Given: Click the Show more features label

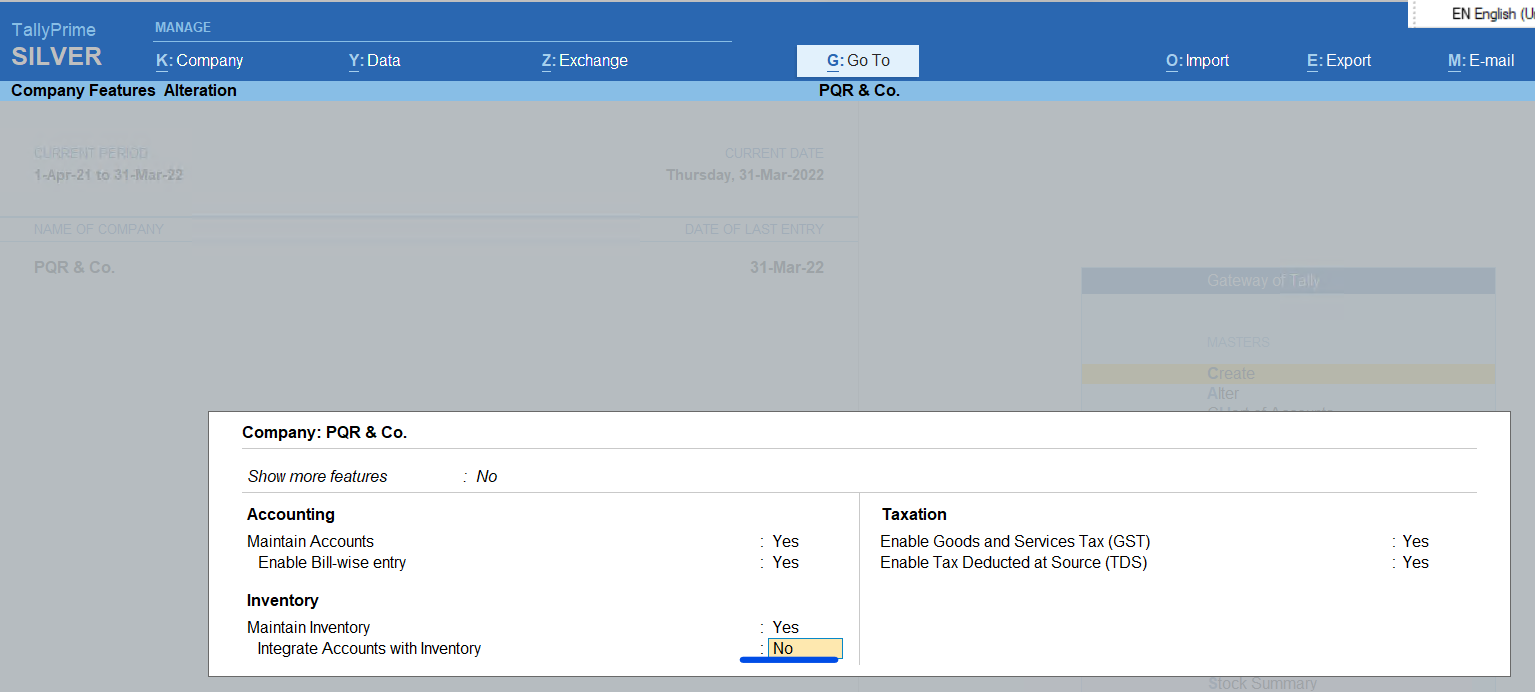Looking at the screenshot, I should click(x=318, y=477).
